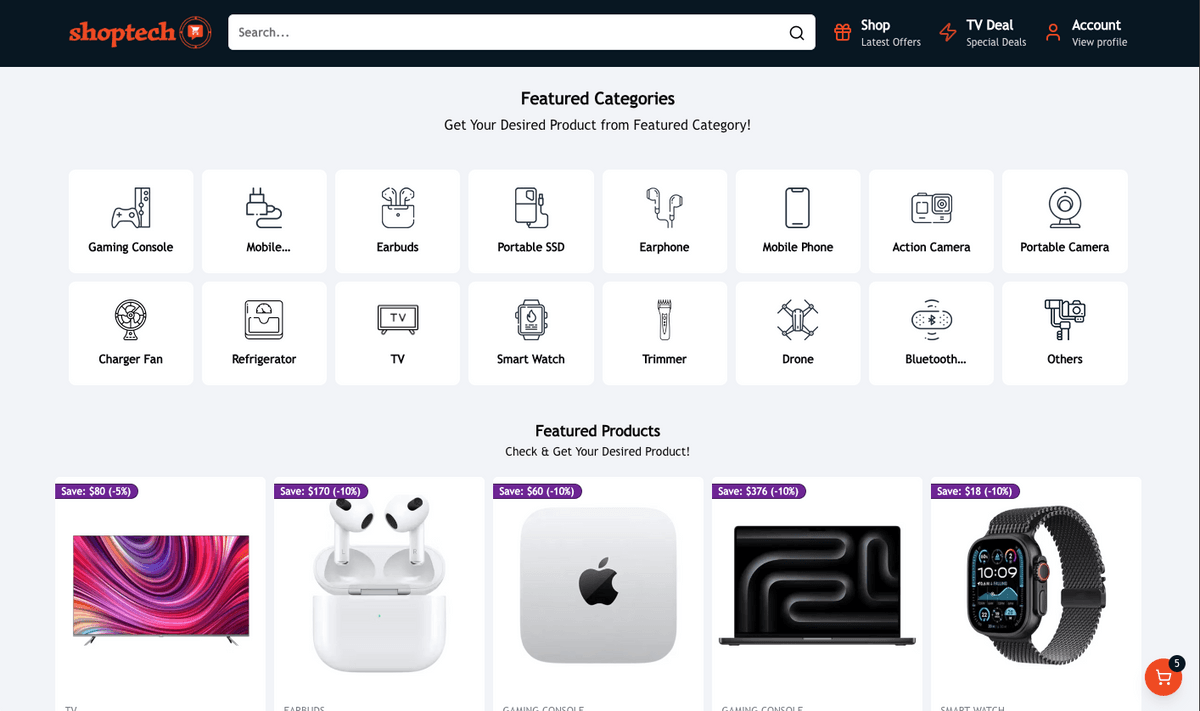Choose the Smart Watch category icon

531,320
